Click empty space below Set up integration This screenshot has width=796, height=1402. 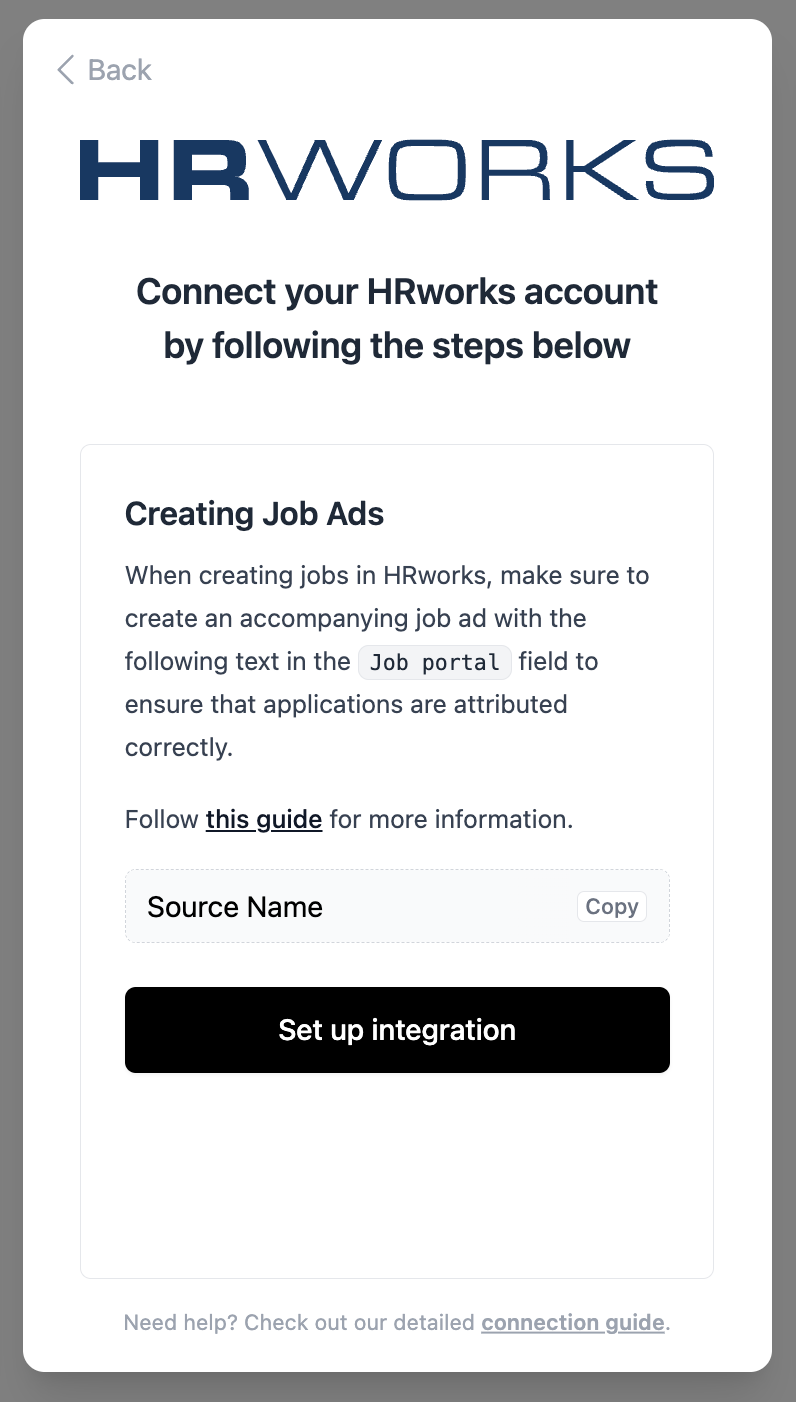[x=397, y=1170]
